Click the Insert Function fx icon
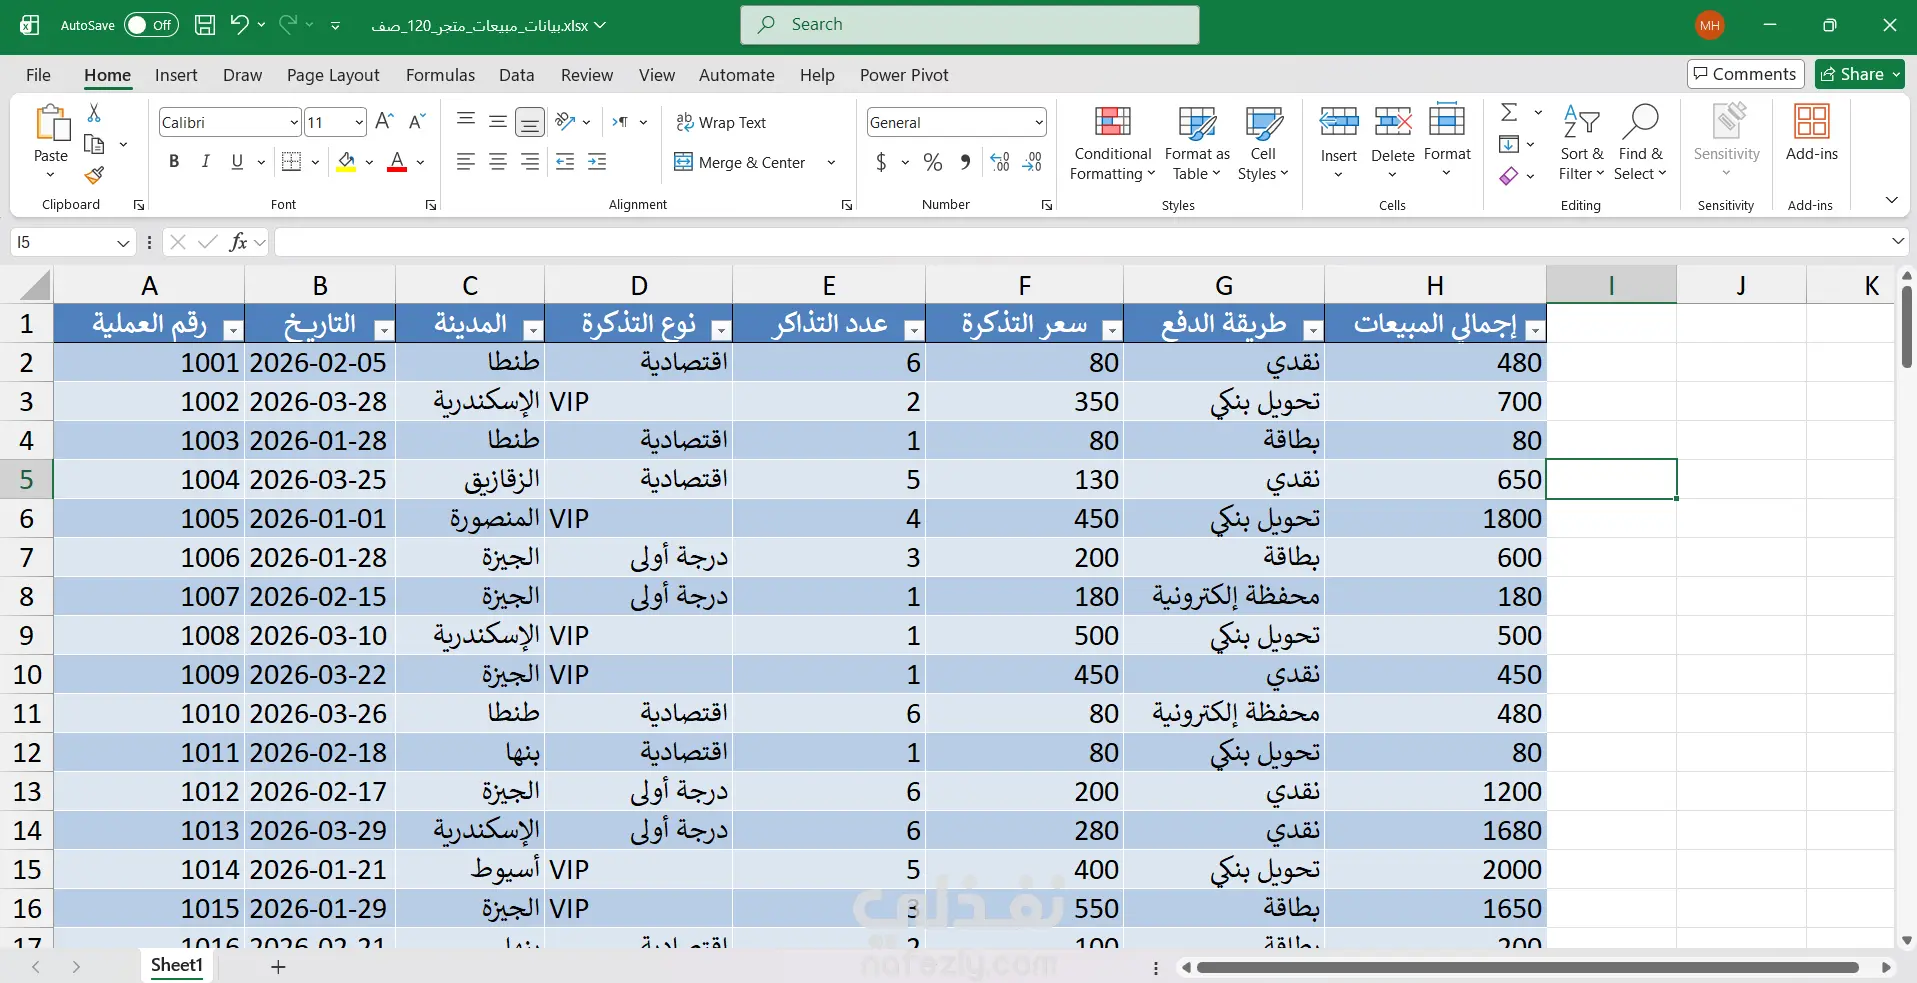 (x=238, y=242)
